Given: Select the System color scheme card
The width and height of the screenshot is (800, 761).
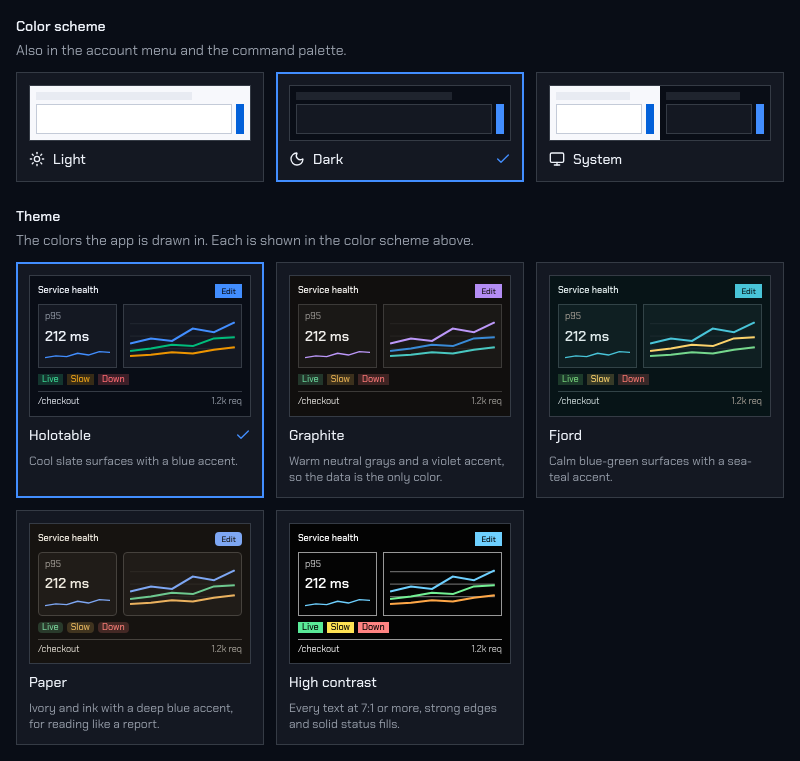Looking at the screenshot, I should [660, 126].
